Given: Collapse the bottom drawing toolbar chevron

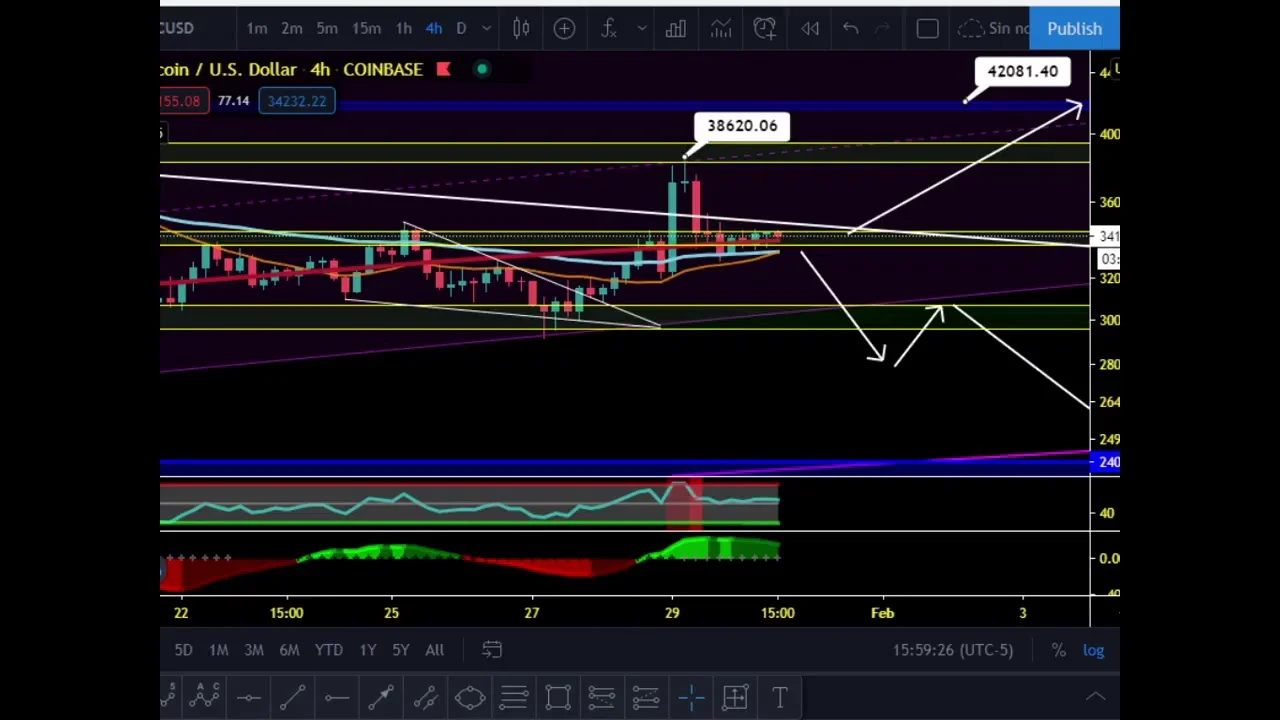Looking at the screenshot, I should [1095, 697].
